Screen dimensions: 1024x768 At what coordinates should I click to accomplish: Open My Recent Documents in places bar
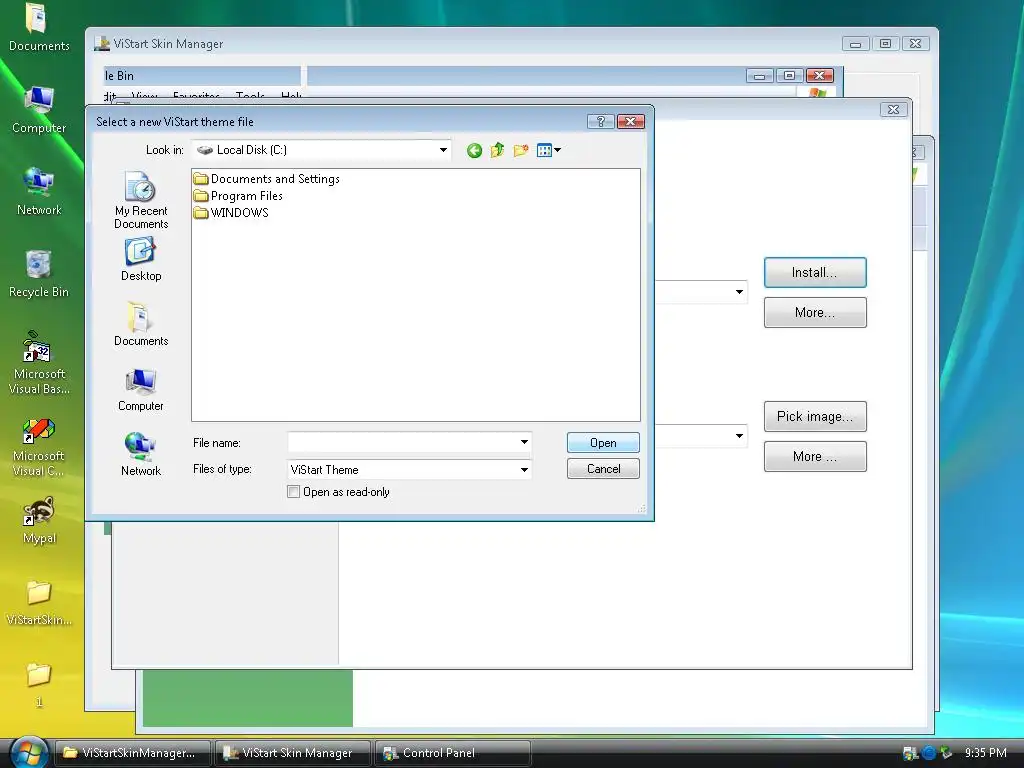141,200
